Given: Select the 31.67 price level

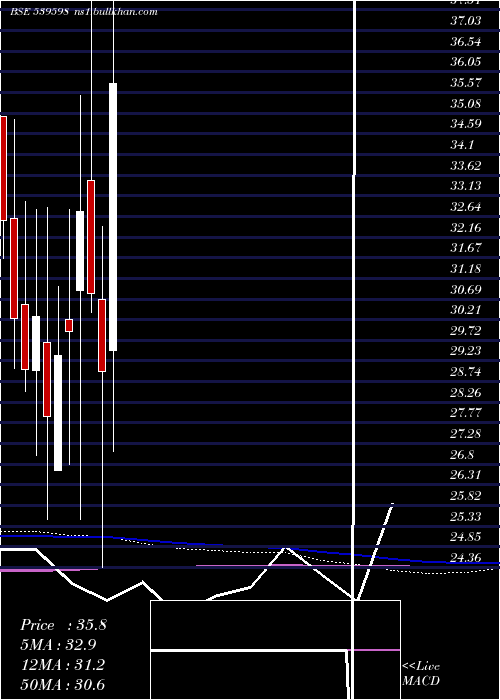Looking at the screenshot, I should [x=466, y=248].
